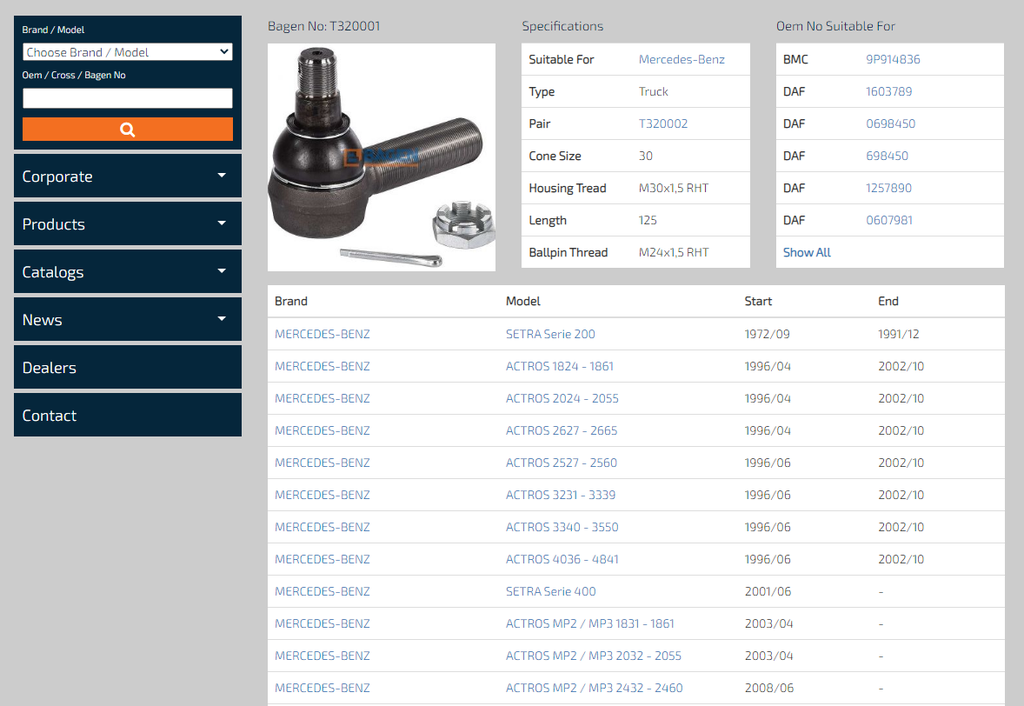The width and height of the screenshot is (1024, 706).
Task: Open ACTROS MP2 / MP3 1831 - 1861 link
Action: click(x=590, y=623)
